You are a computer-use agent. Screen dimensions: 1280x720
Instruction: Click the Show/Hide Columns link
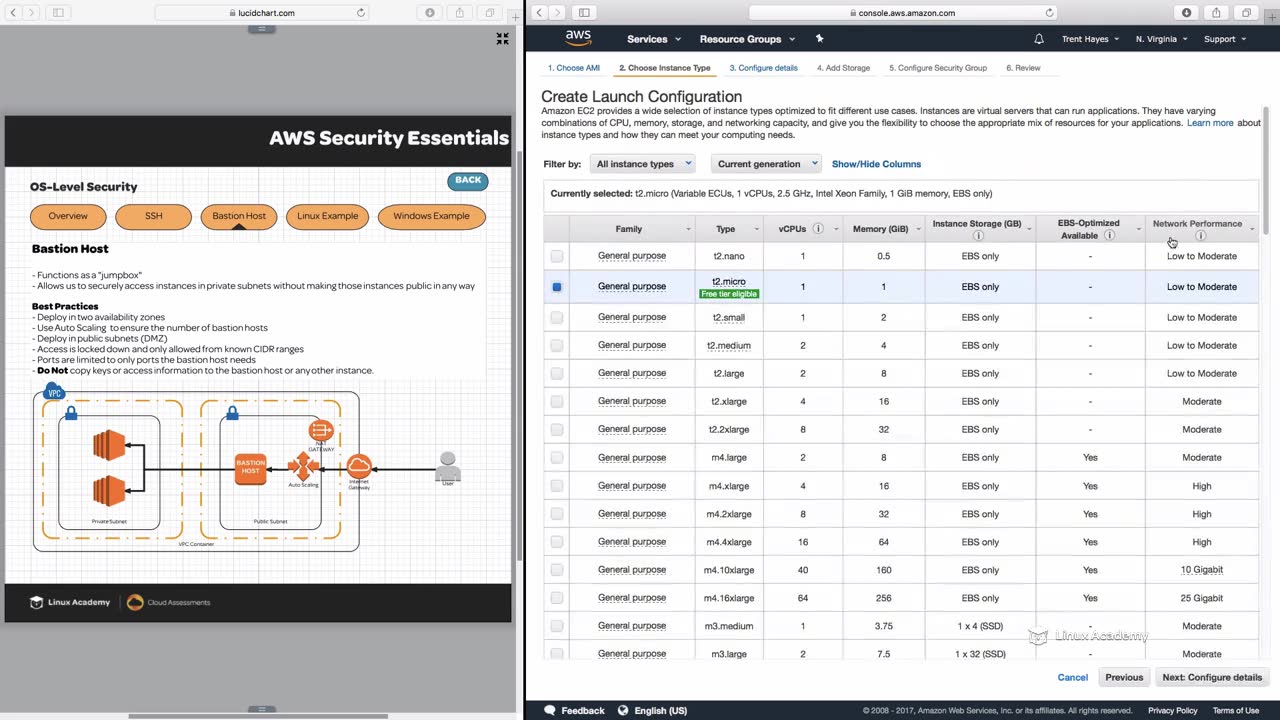click(x=876, y=164)
